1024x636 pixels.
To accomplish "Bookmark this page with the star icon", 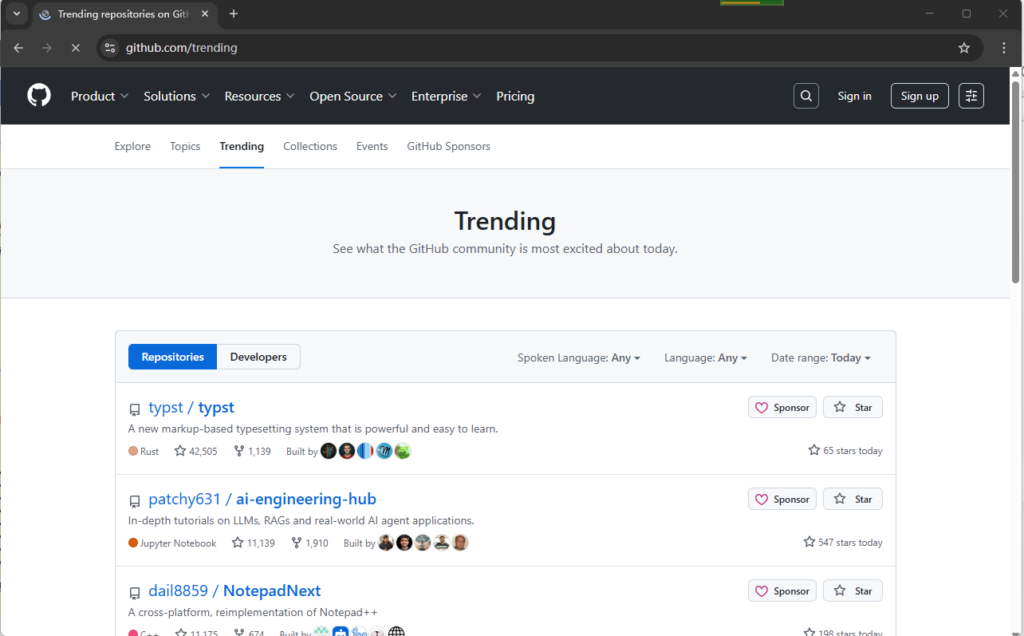I will pos(964,48).
